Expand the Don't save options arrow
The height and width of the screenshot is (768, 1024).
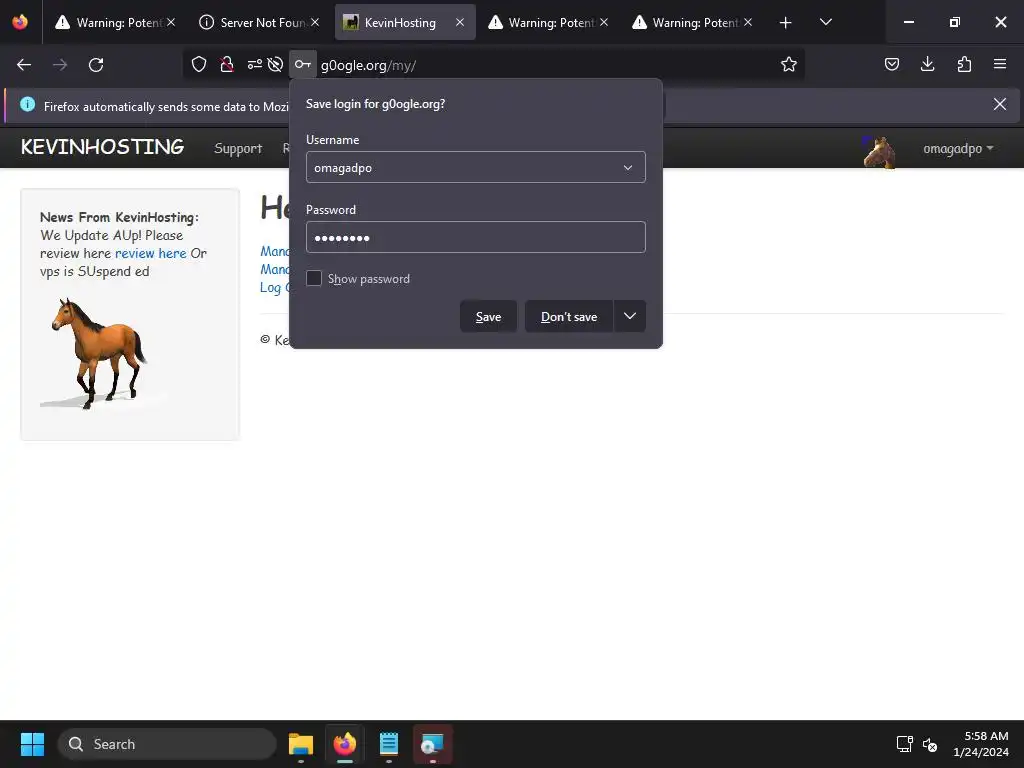tap(630, 316)
